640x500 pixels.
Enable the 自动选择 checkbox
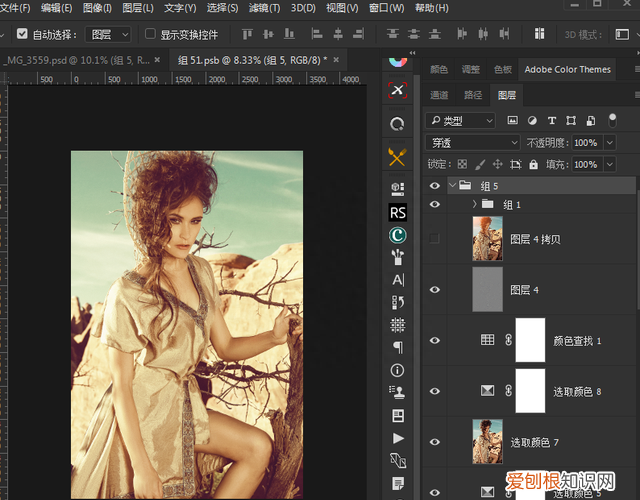point(22,34)
